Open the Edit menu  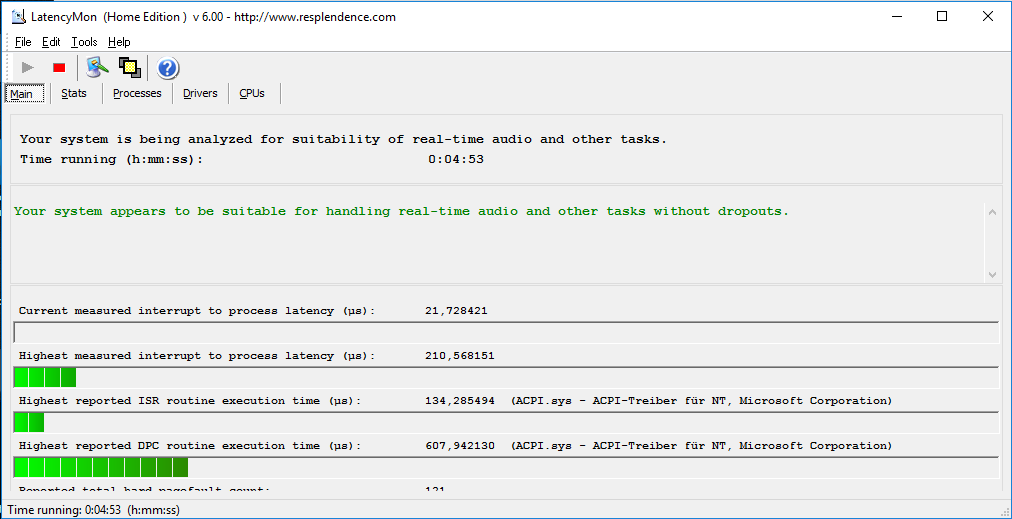[51, 42]
